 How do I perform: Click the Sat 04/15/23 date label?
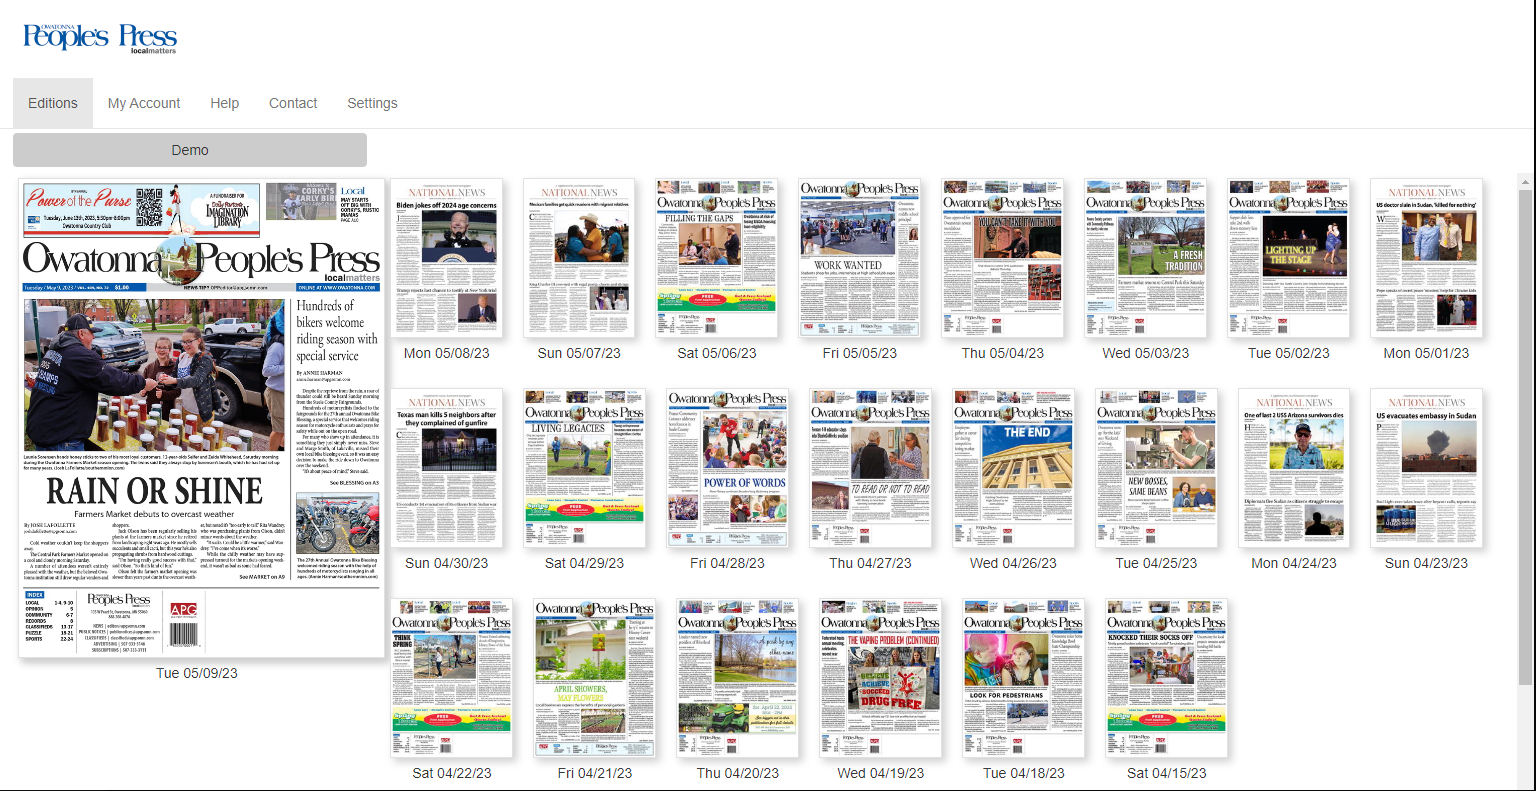(1167, 773)
